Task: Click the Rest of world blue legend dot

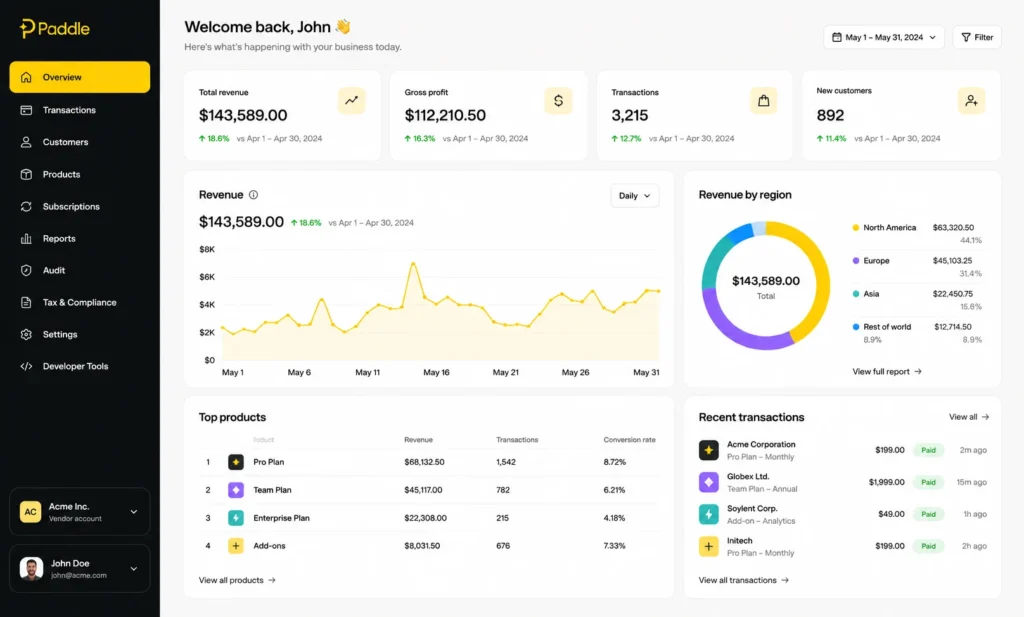Action: pyautogui.click(x=856, y=326)
